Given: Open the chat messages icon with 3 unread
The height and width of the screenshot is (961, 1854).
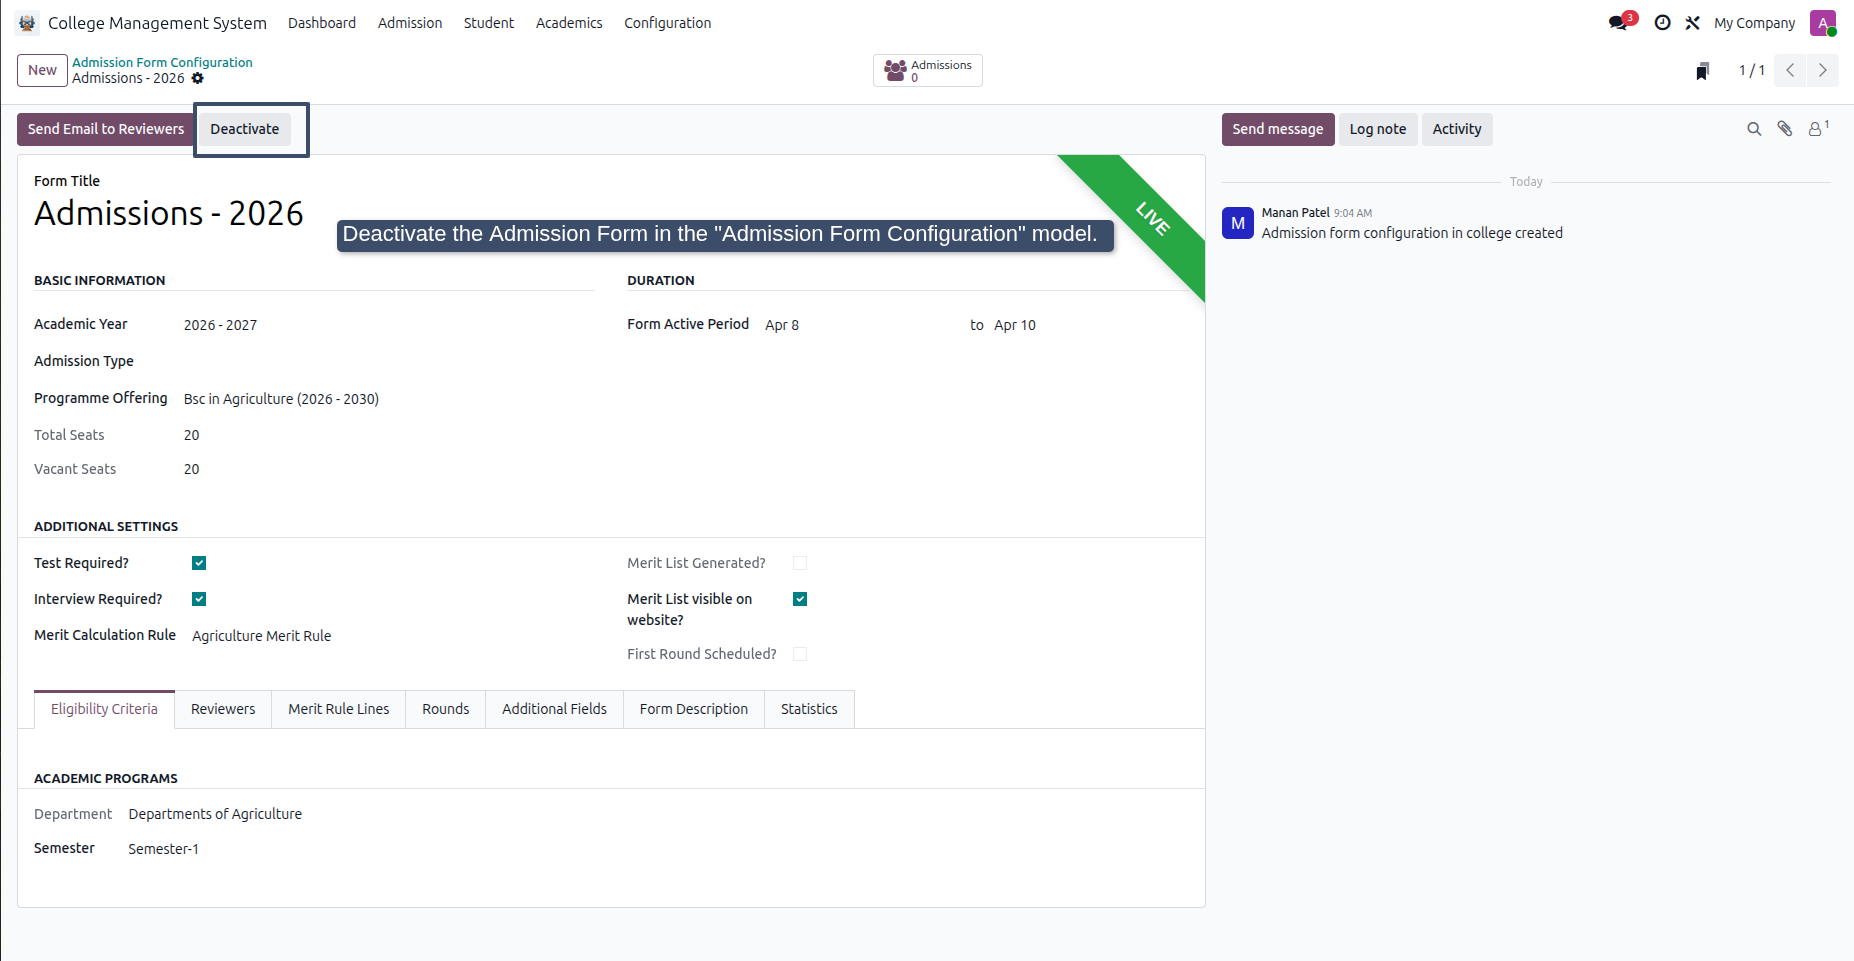Looking at the screenshot, I should coord(1620,21).
